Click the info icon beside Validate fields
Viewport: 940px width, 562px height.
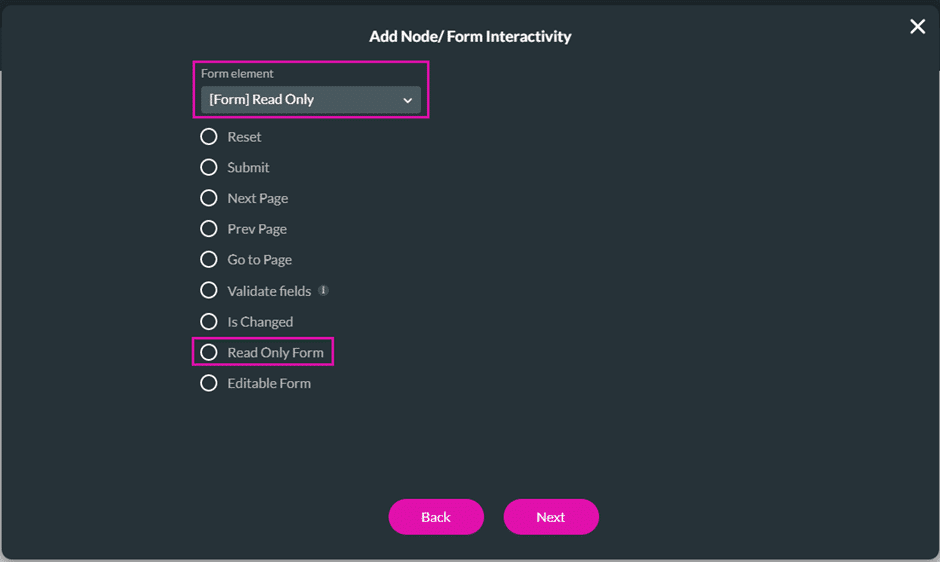[324, 291]
